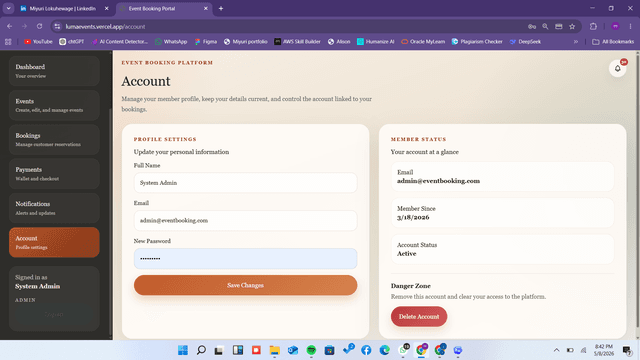
Task: Open the Figma bookmark
Action: 206,42
